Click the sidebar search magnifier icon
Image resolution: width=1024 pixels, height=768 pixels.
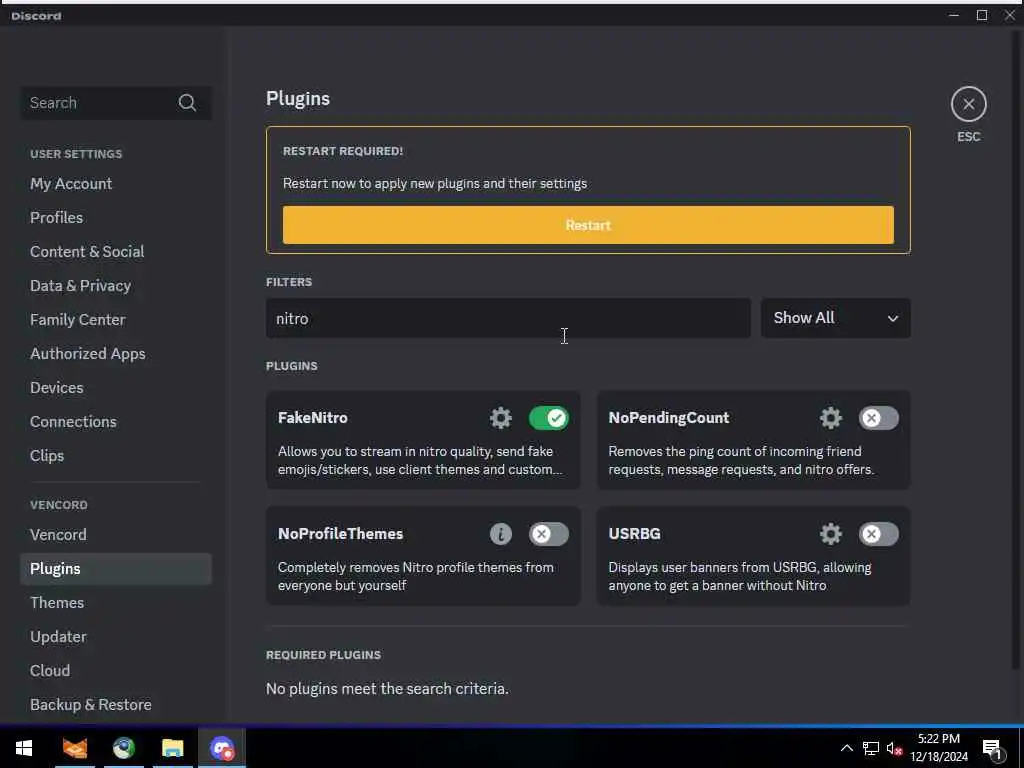coord(187,103)
